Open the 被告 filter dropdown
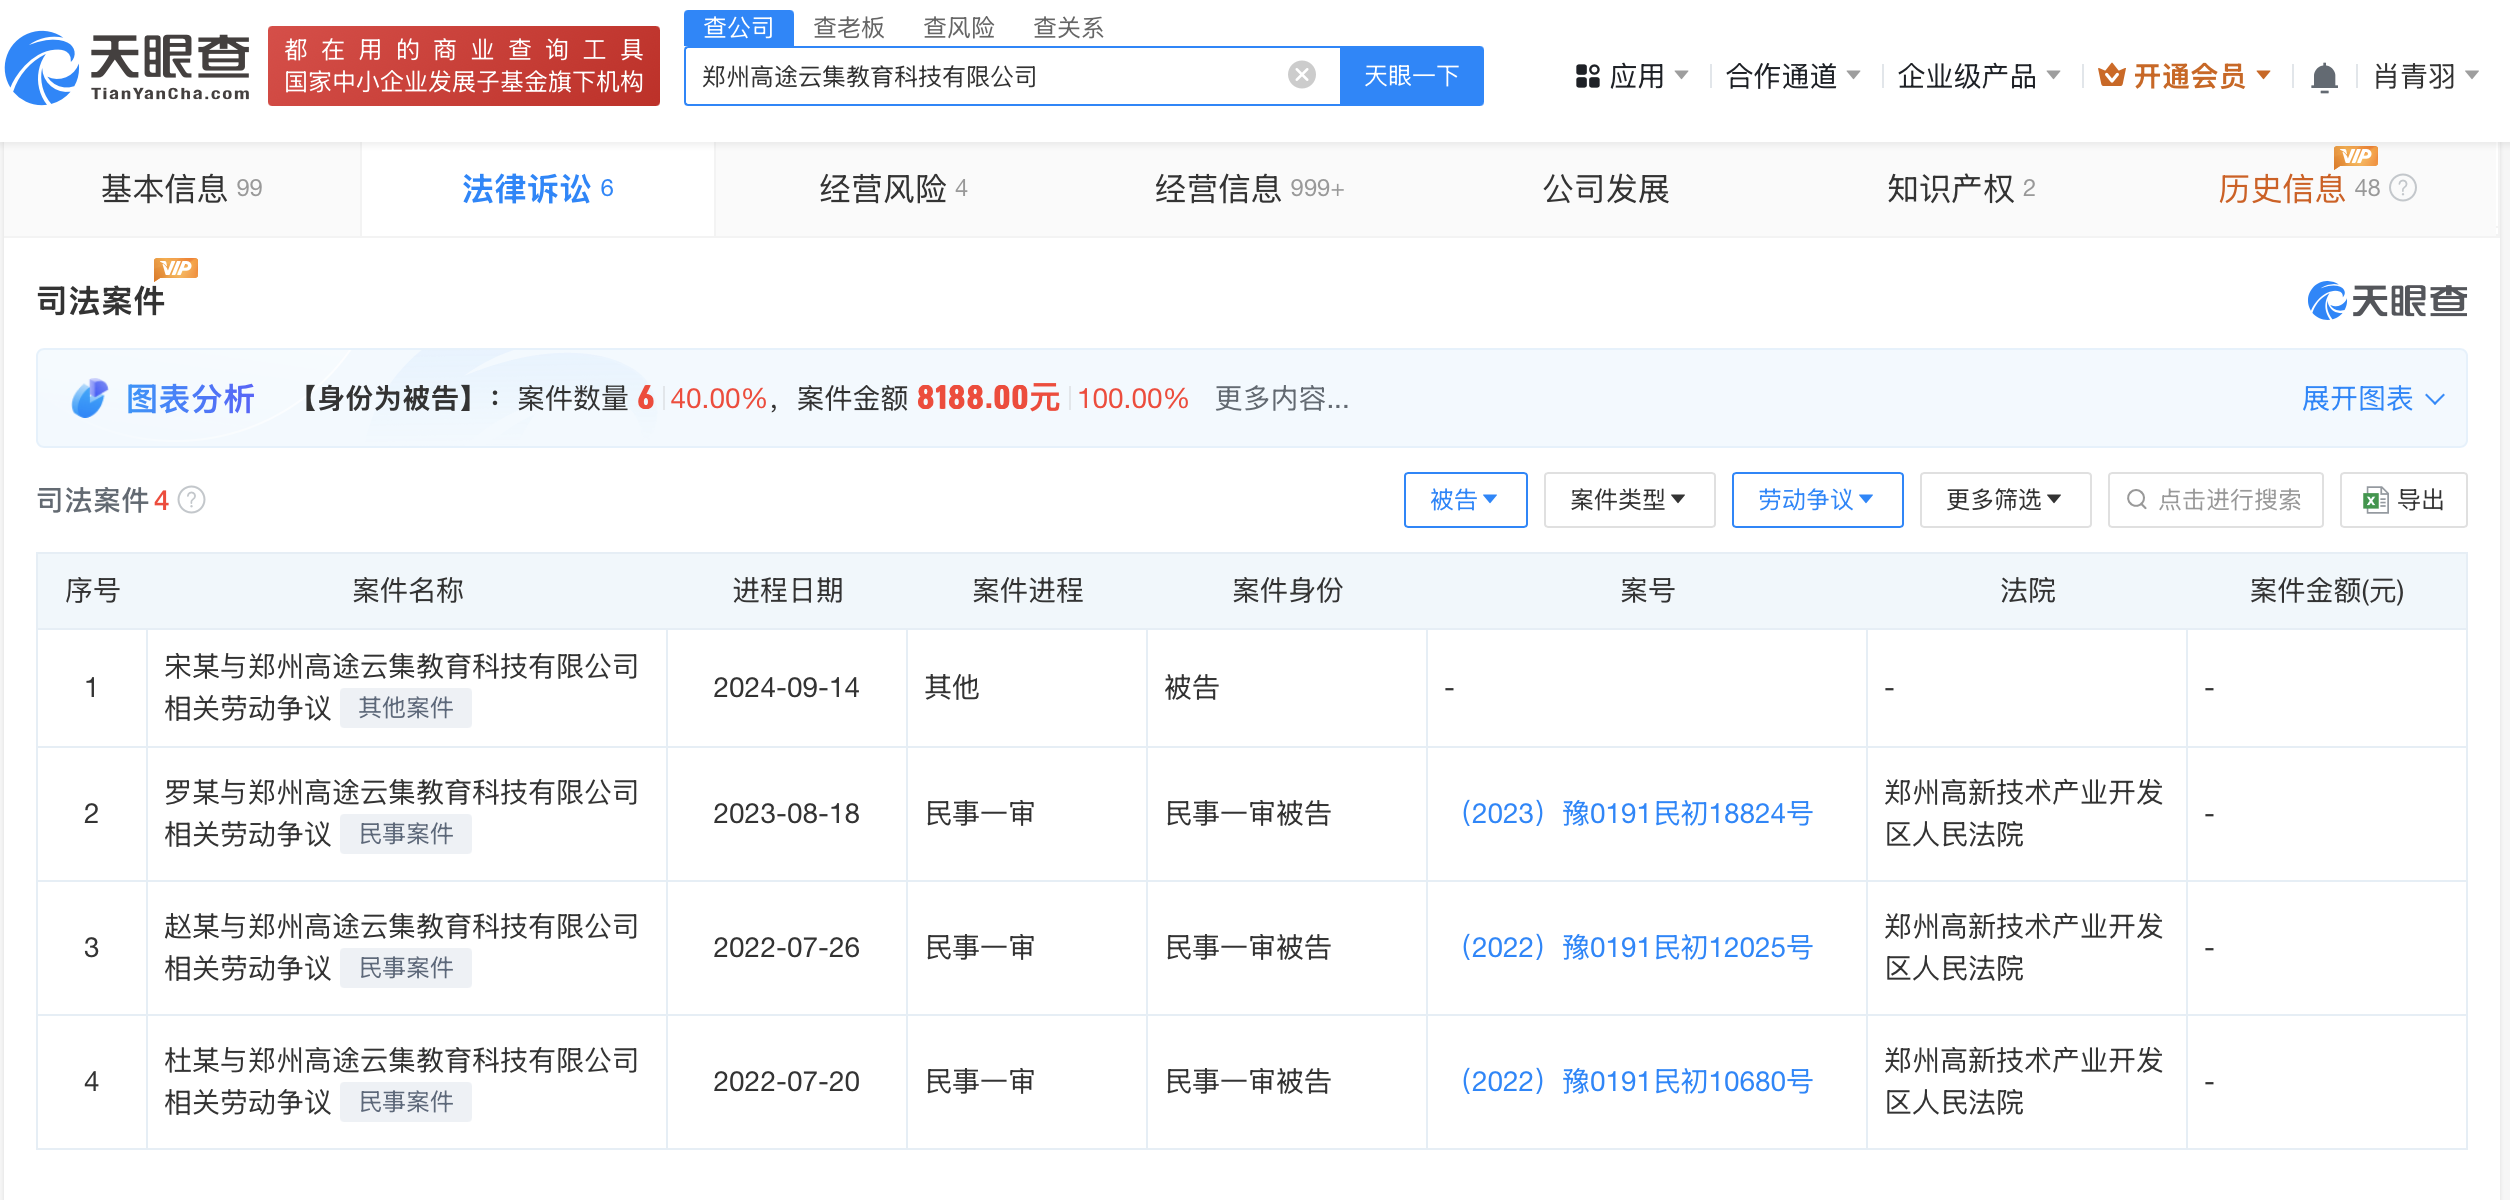The image size is (2510, 1200). coord(1465,500)
